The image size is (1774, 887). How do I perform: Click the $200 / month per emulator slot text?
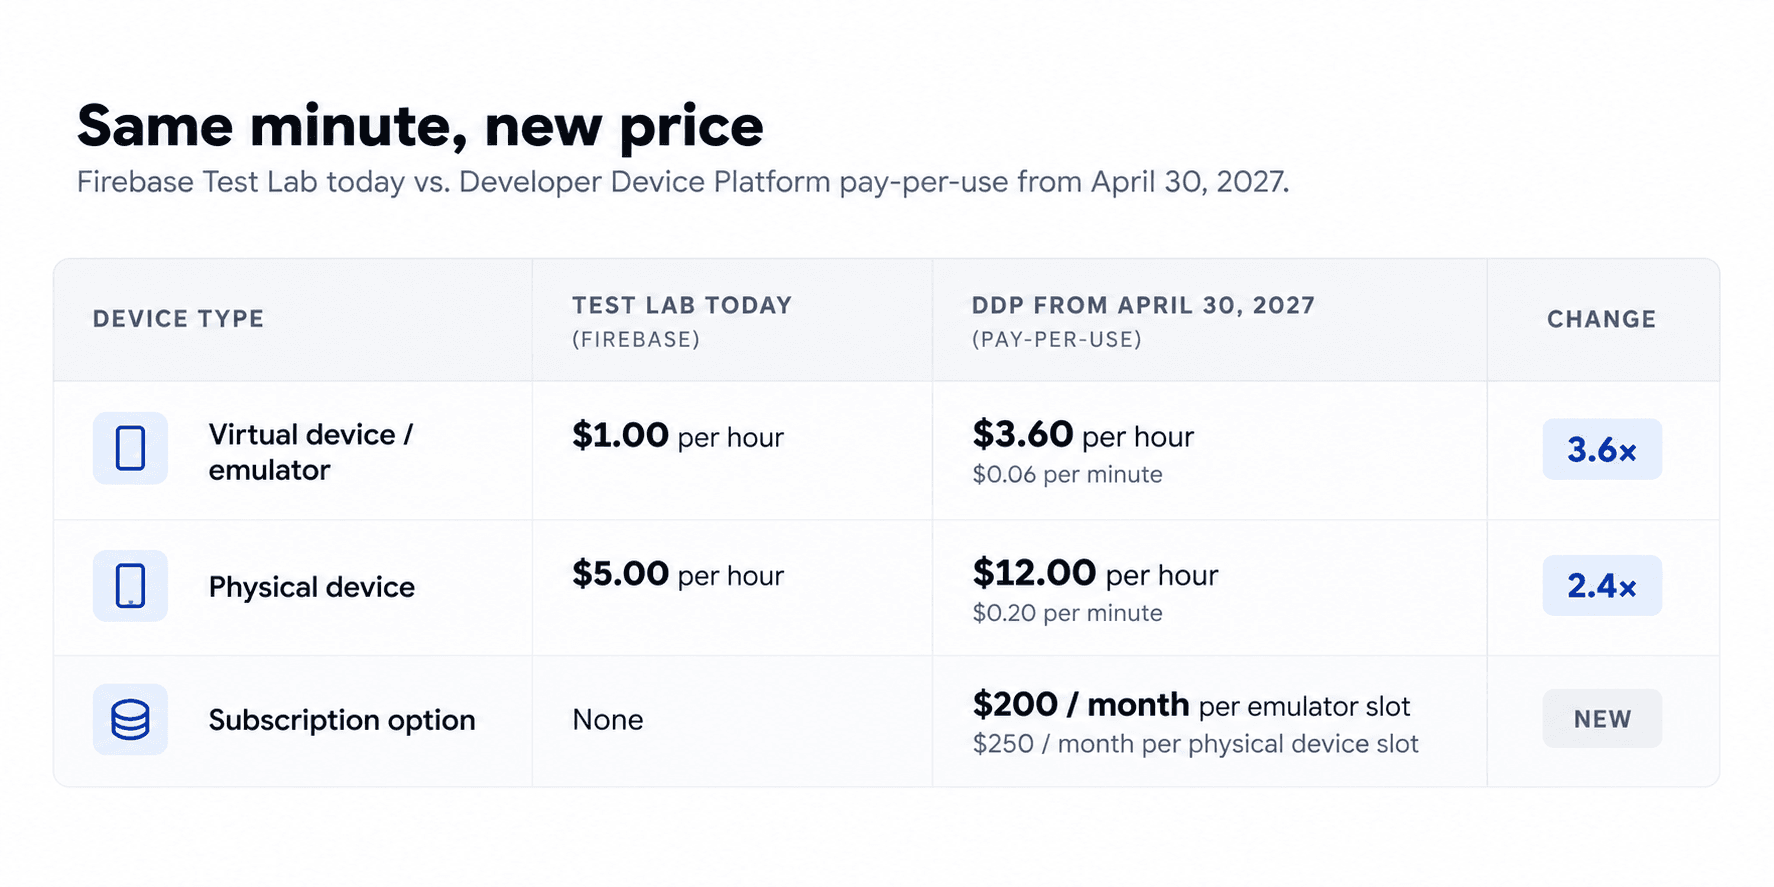click(1191, 705)
